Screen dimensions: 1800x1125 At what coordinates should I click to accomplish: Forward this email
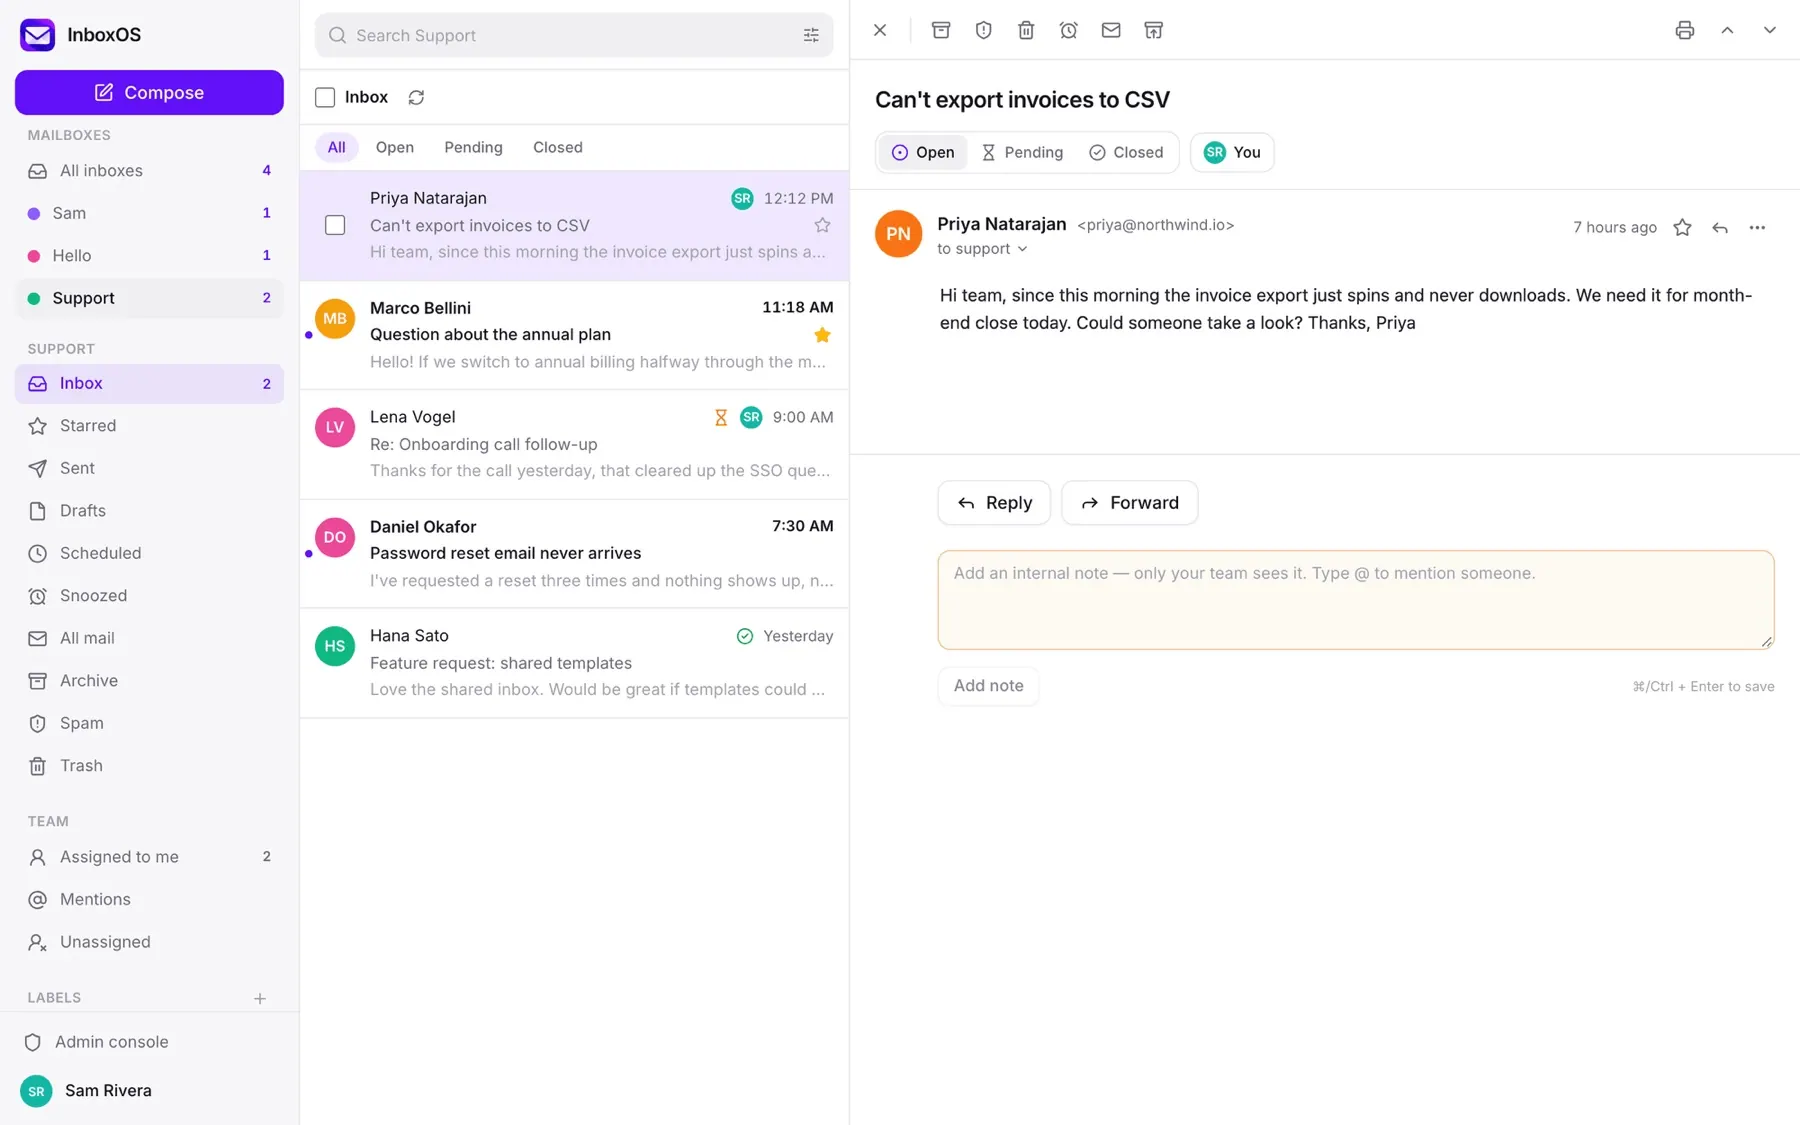pos(1130,503)
